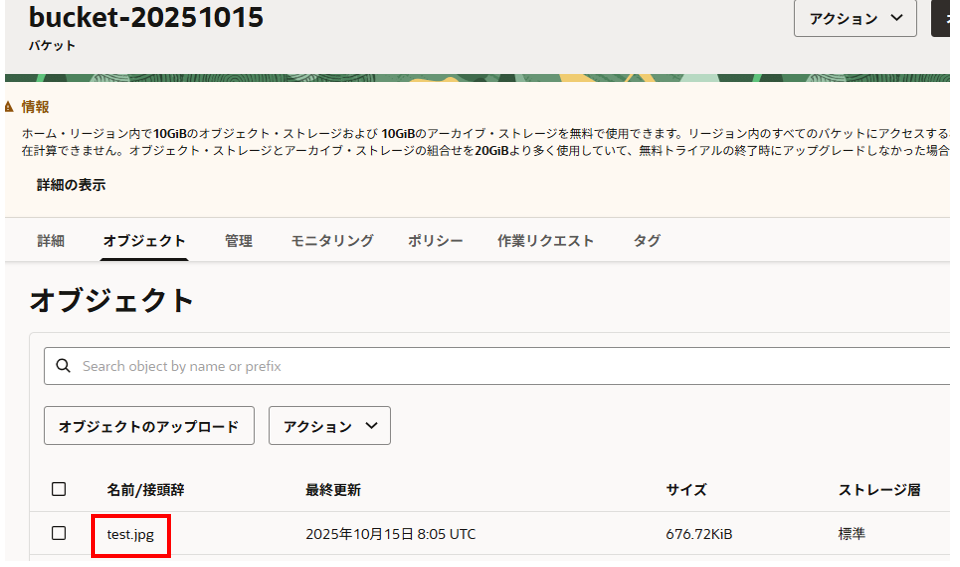960x567 pixels.
Task: Go to the モニタリング tab
Action: click(x=332, y=241)
